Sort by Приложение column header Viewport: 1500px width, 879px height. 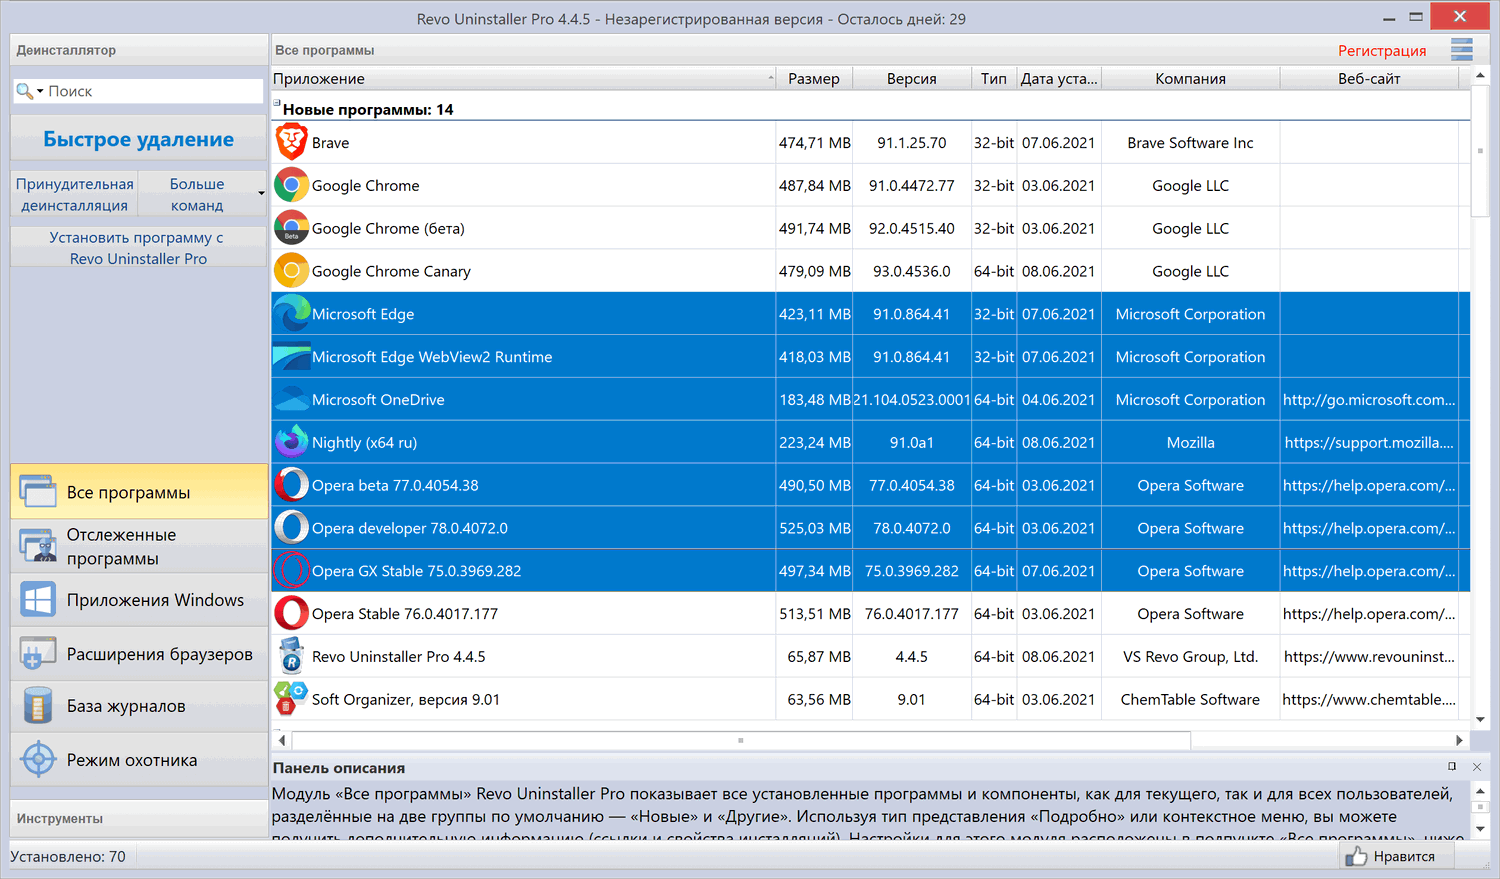[524, 78]
